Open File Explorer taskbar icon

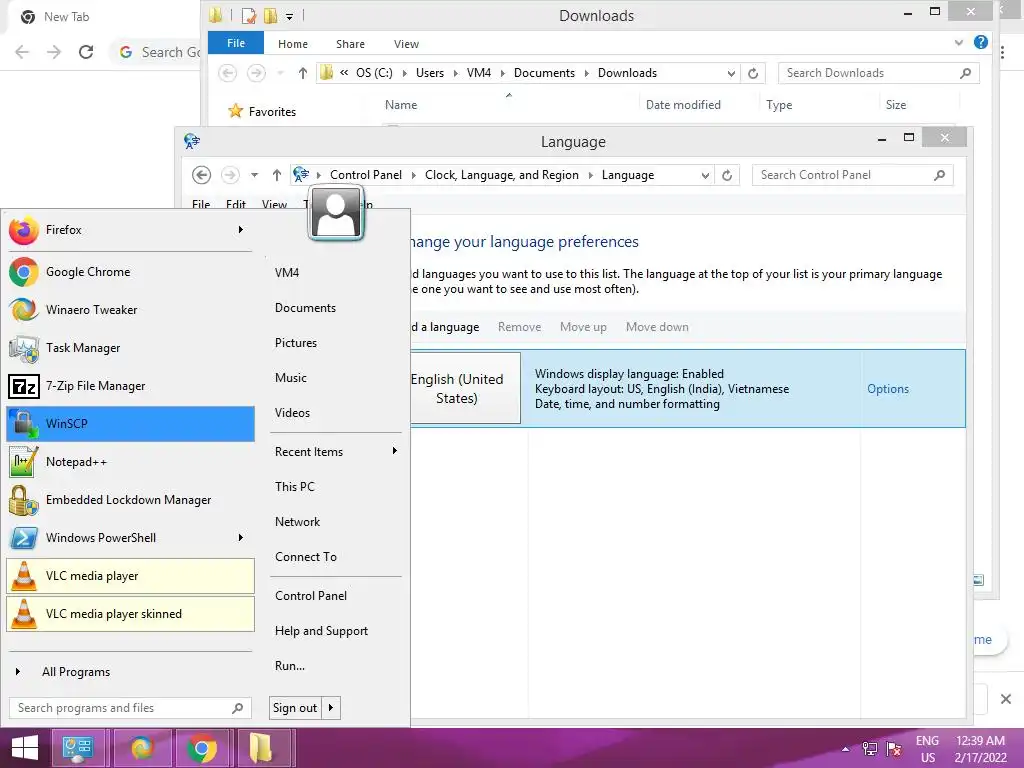coord(262,748)
